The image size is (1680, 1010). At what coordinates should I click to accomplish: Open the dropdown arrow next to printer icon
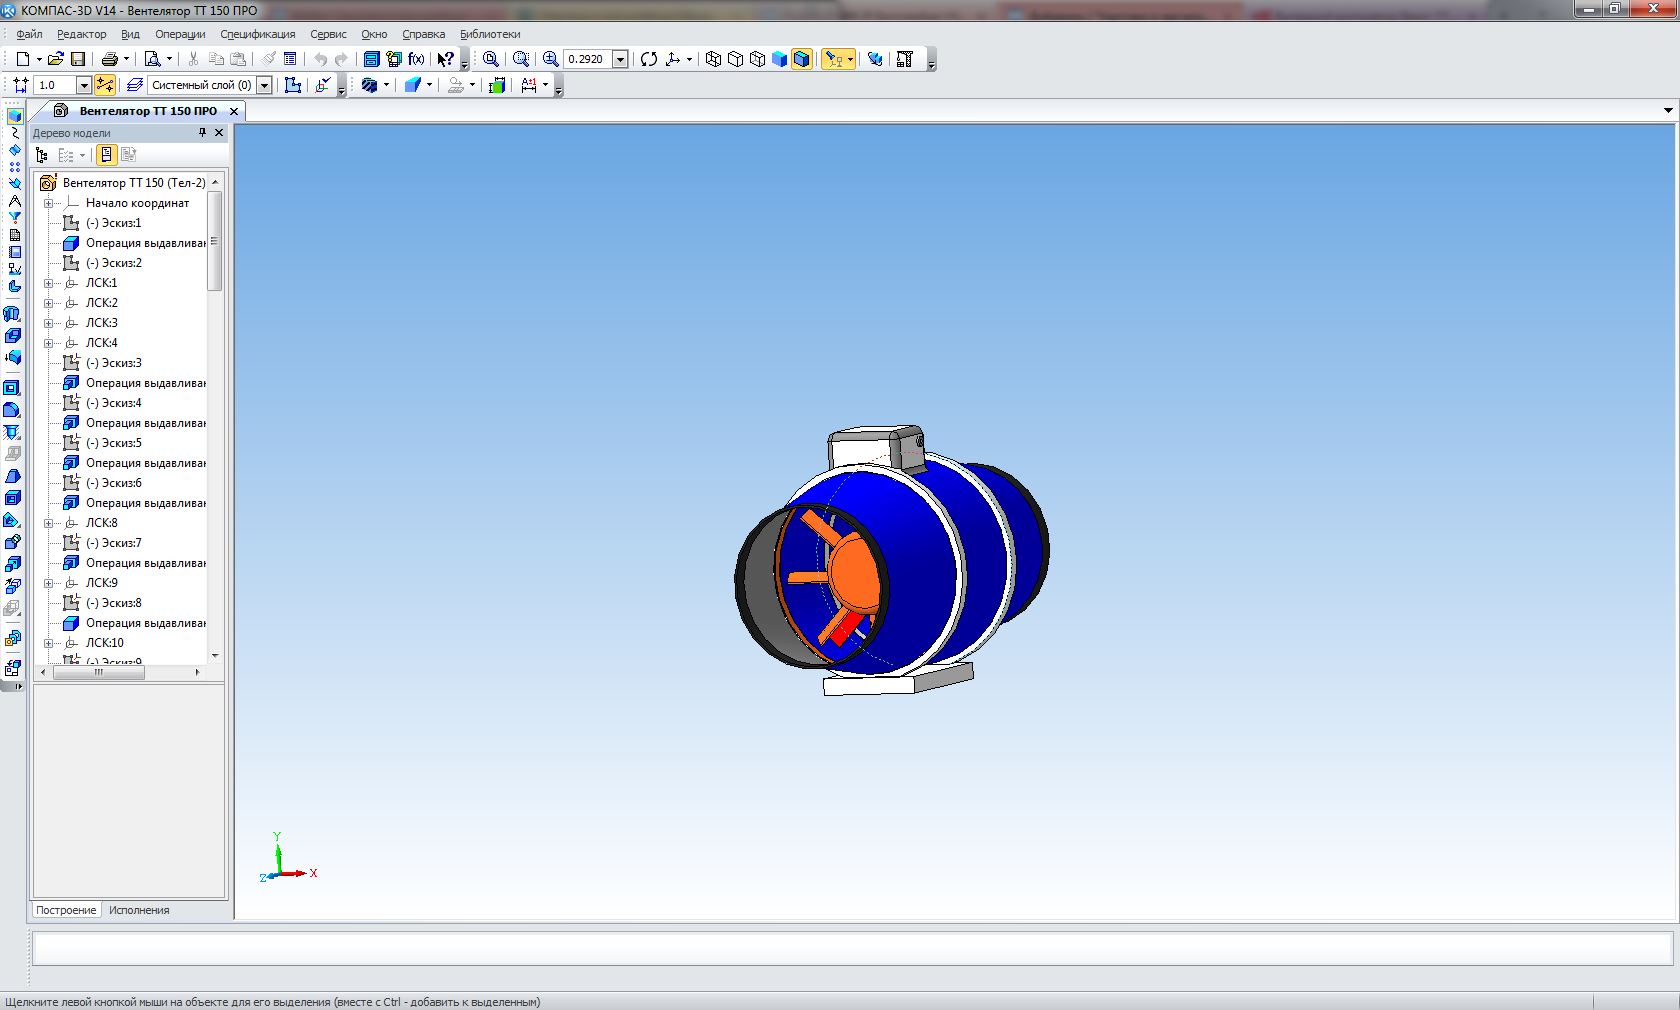[x=126, y=59]
